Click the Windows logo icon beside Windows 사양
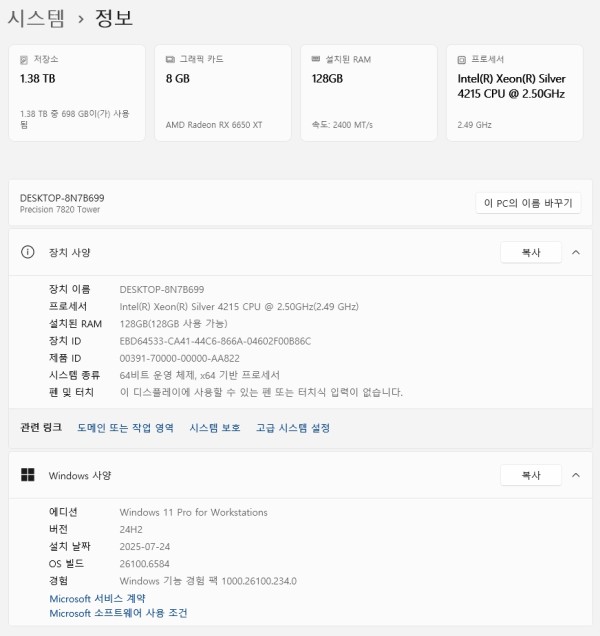 [x=28, y=475]
